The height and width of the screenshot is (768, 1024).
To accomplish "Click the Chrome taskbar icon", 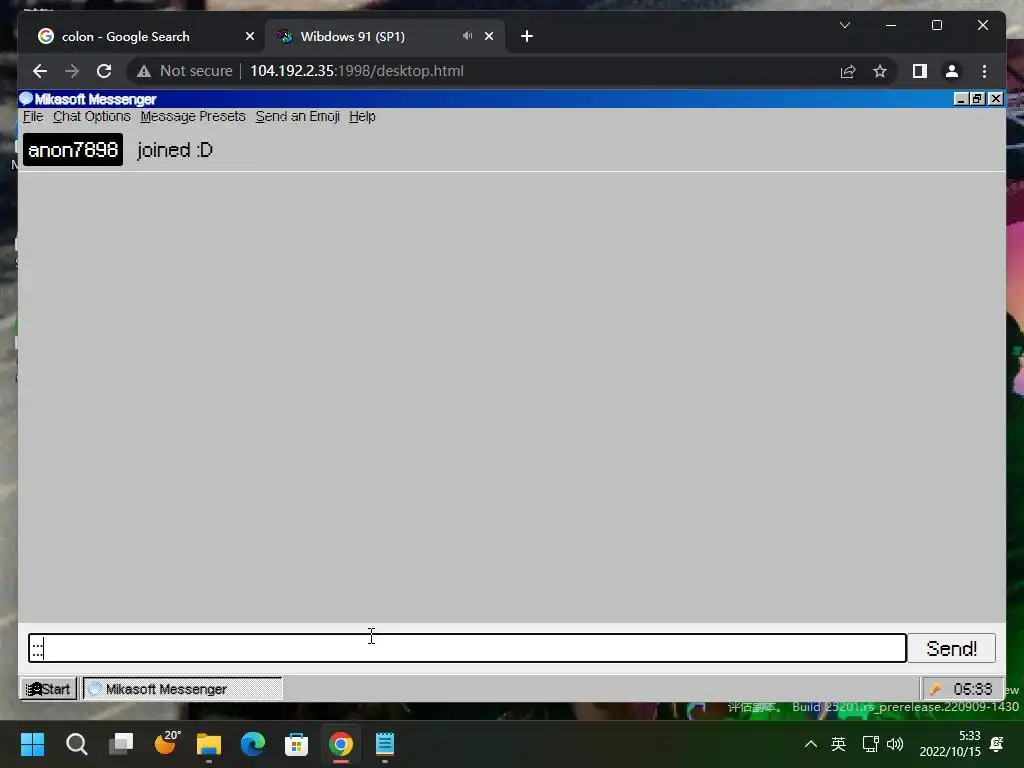I will [x=340, y=744].
